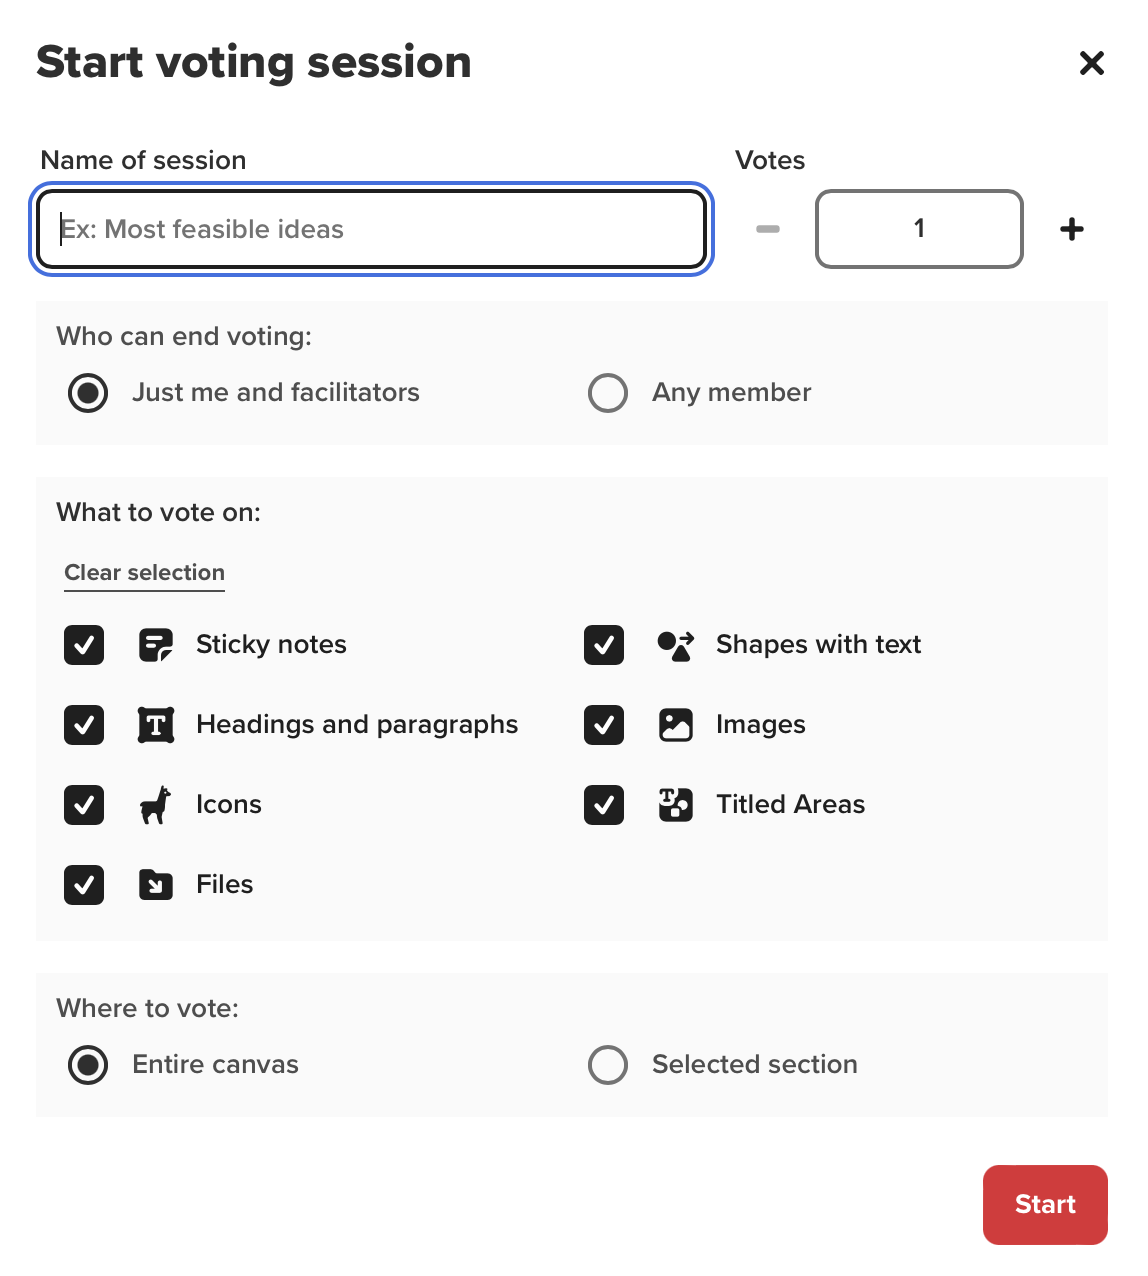Click the Titled Areas icon
The image size is (1148, 1276).
pos(676,805)
